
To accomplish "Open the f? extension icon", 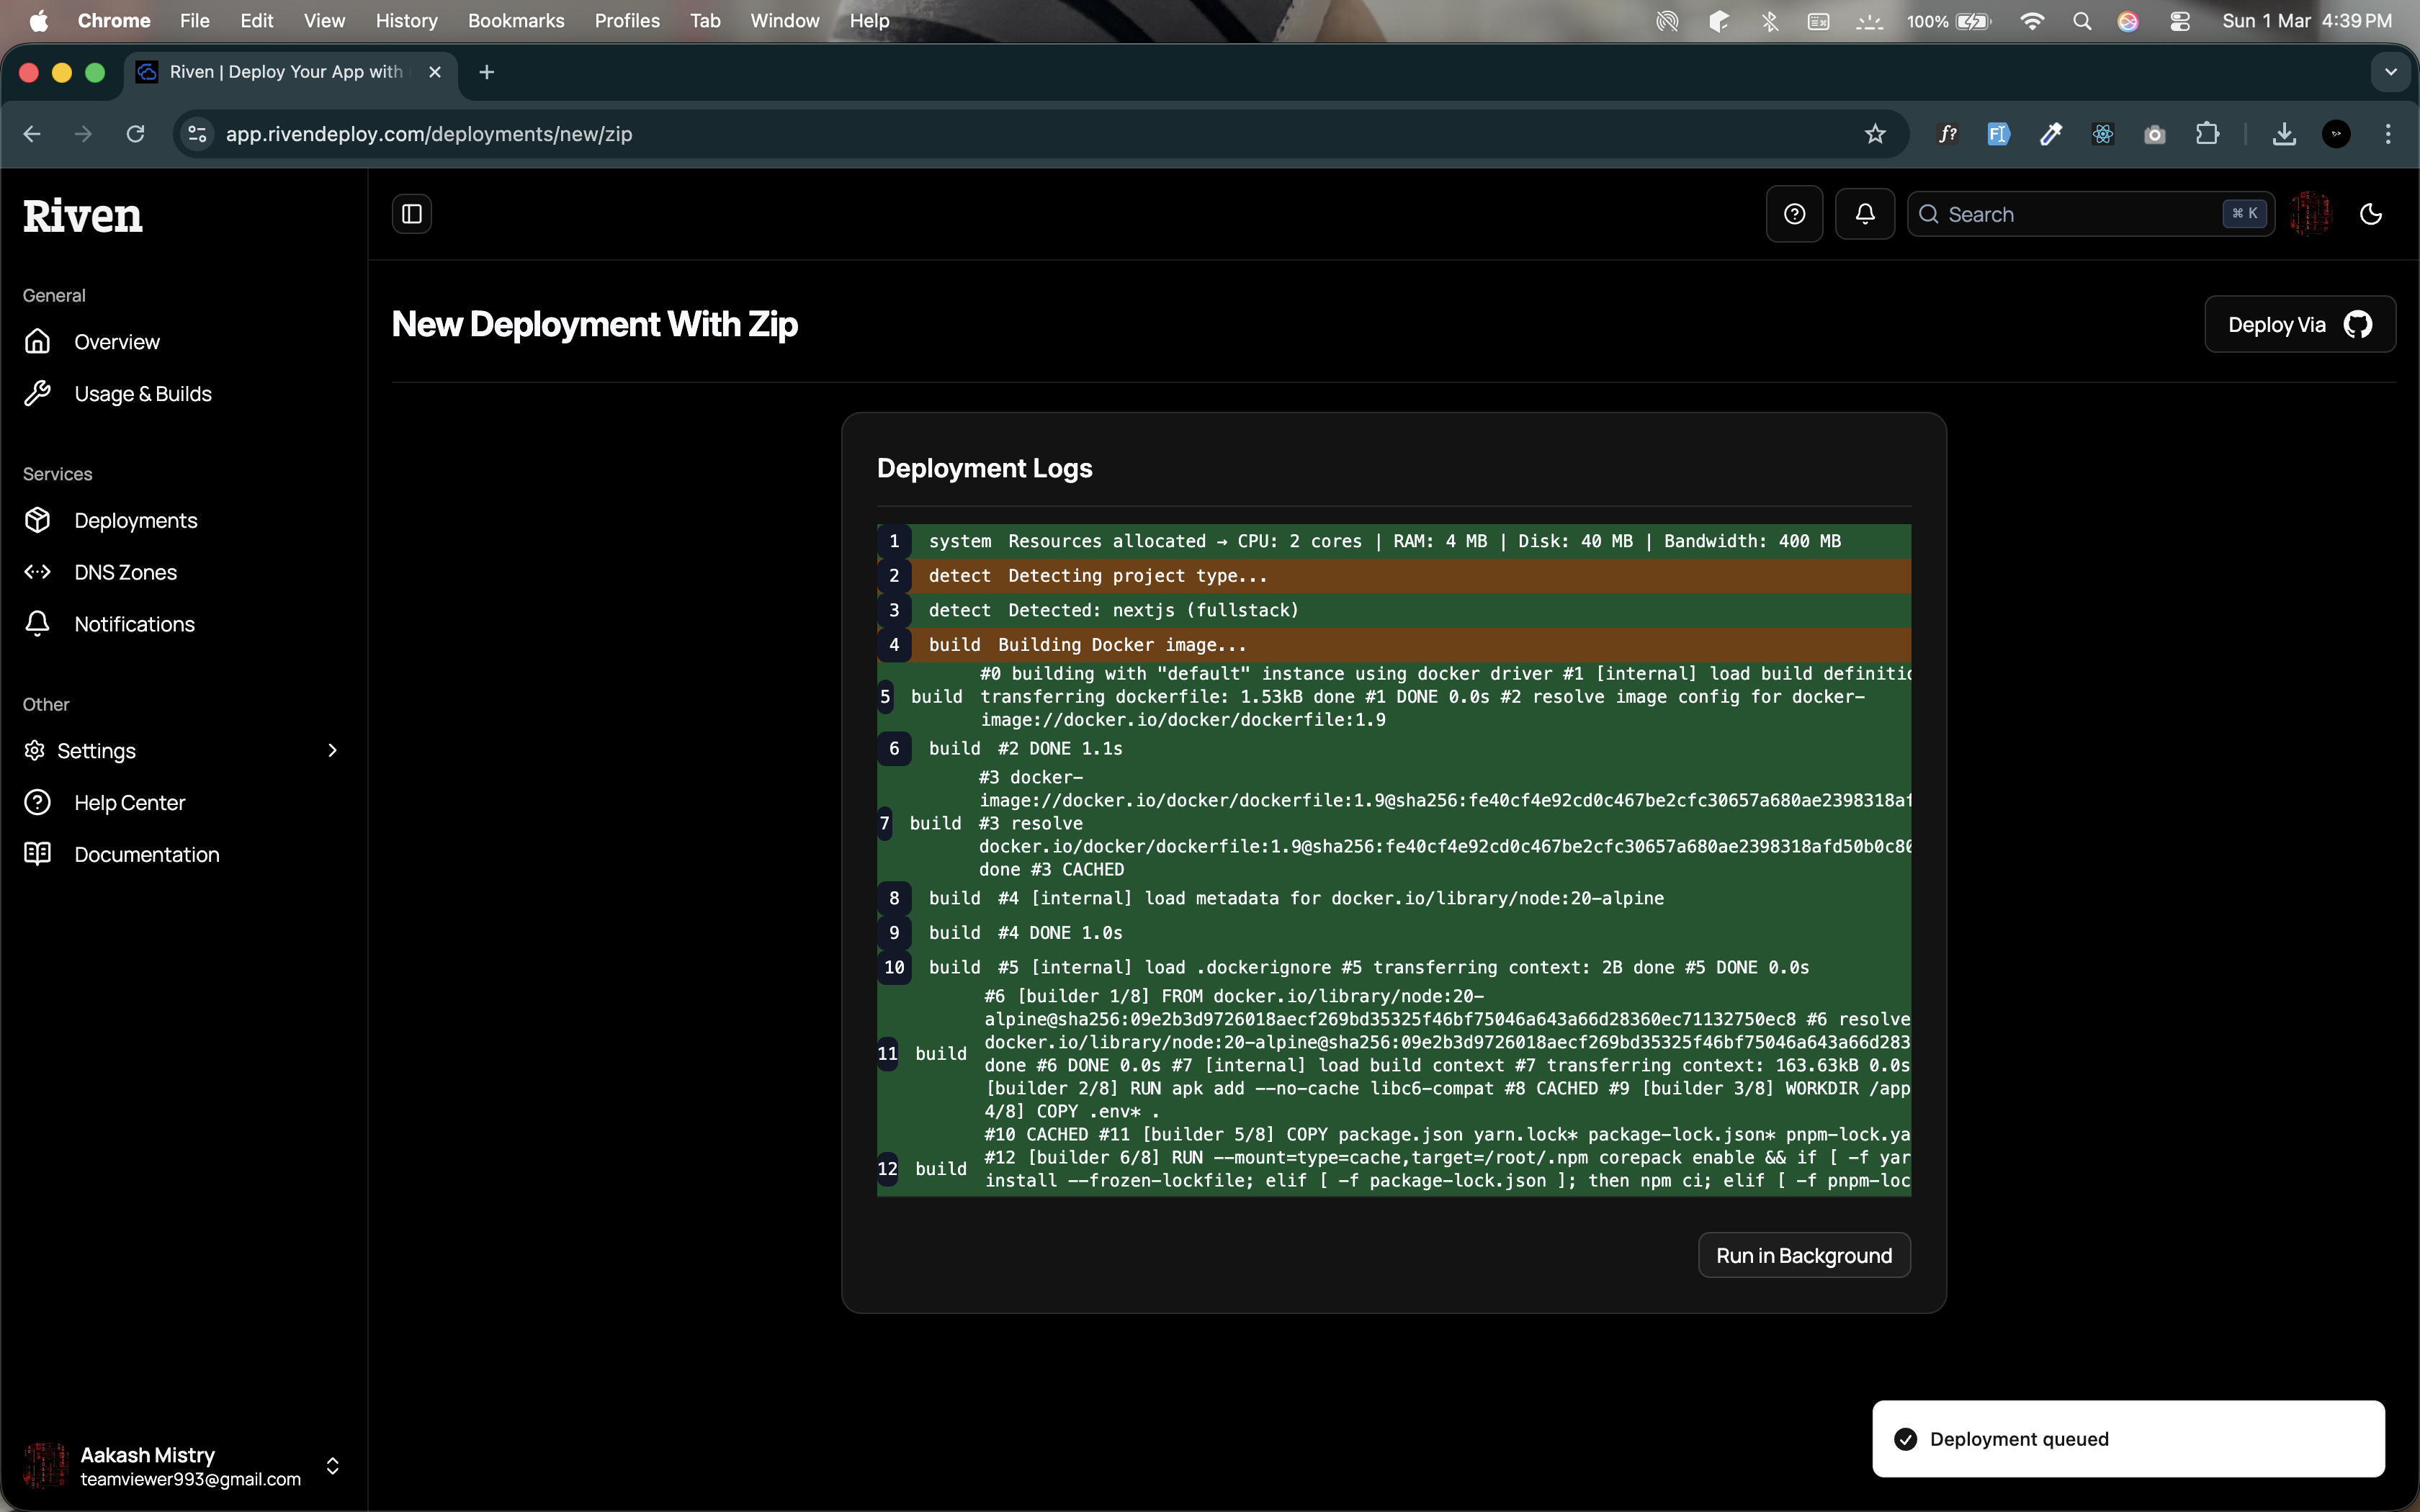I will (x=1947, y=134).
